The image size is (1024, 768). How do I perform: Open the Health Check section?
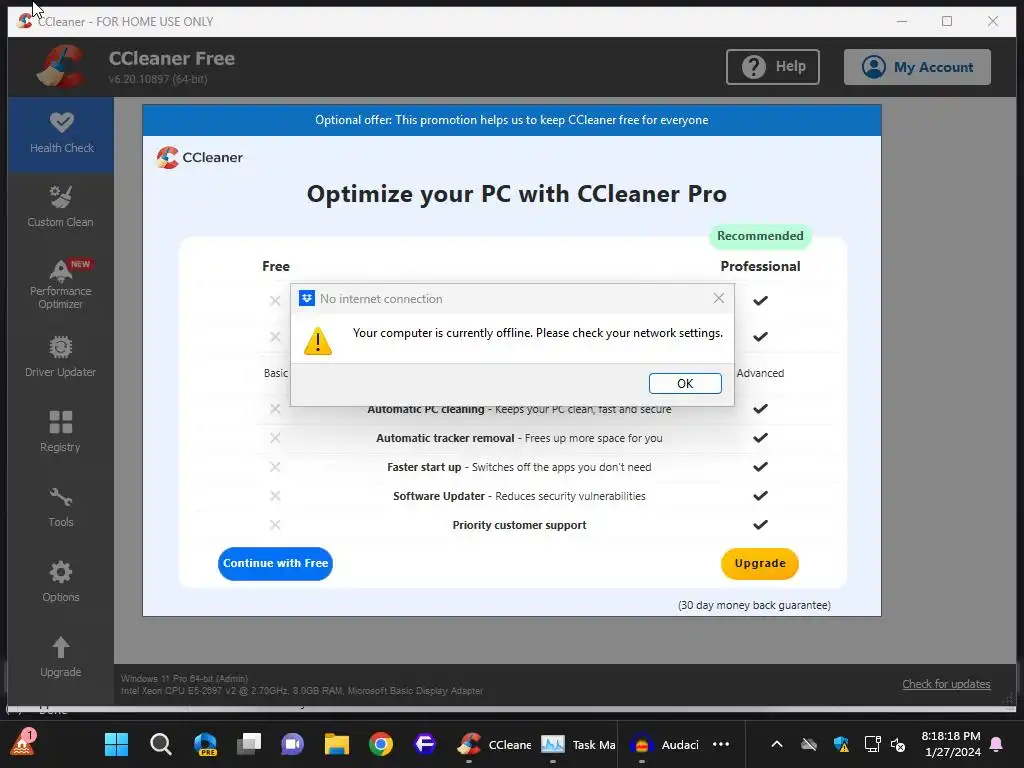click(x=61, y=134)
